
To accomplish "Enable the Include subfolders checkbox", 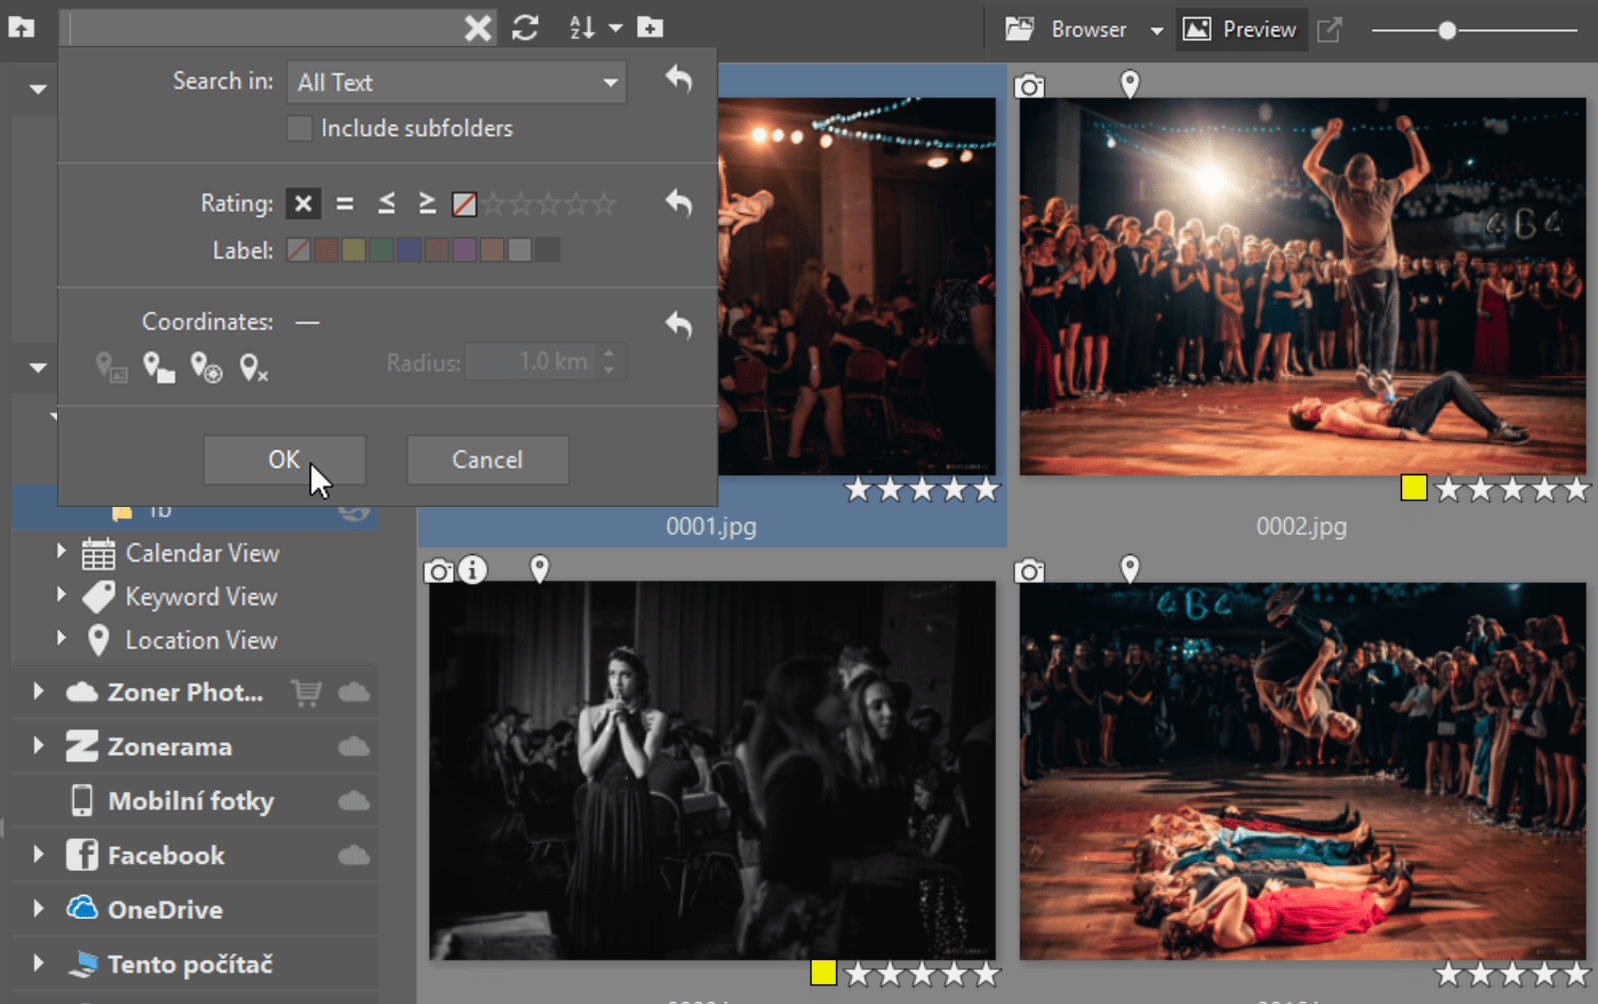I will coord(299,128).
